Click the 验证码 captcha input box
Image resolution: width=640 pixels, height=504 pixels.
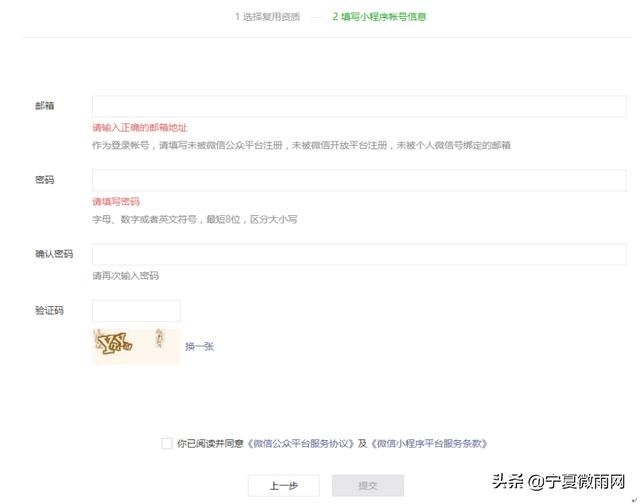(136, 311)
